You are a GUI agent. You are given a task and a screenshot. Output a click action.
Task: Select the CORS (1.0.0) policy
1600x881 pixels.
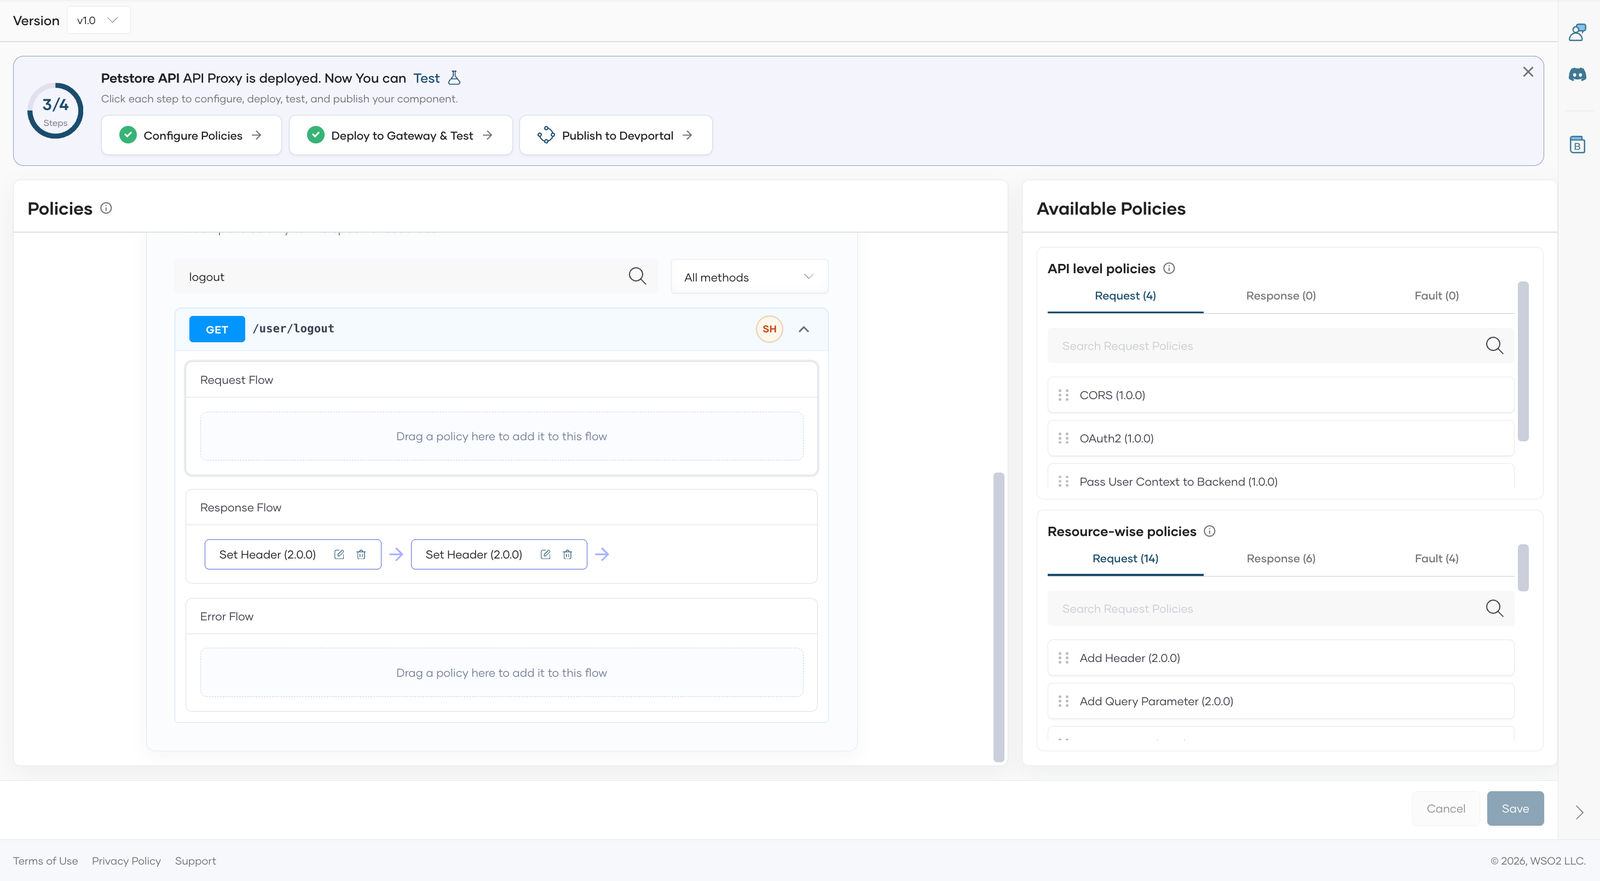pos(1281,395)
